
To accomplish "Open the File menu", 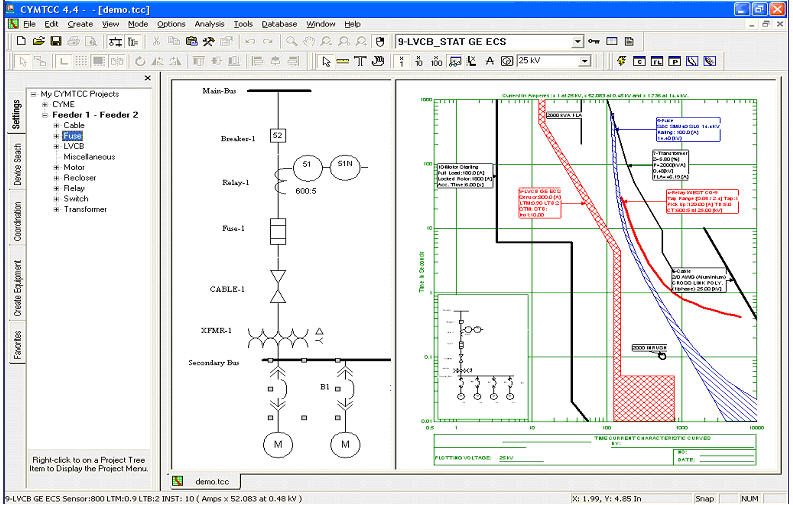I will point(29,24).
